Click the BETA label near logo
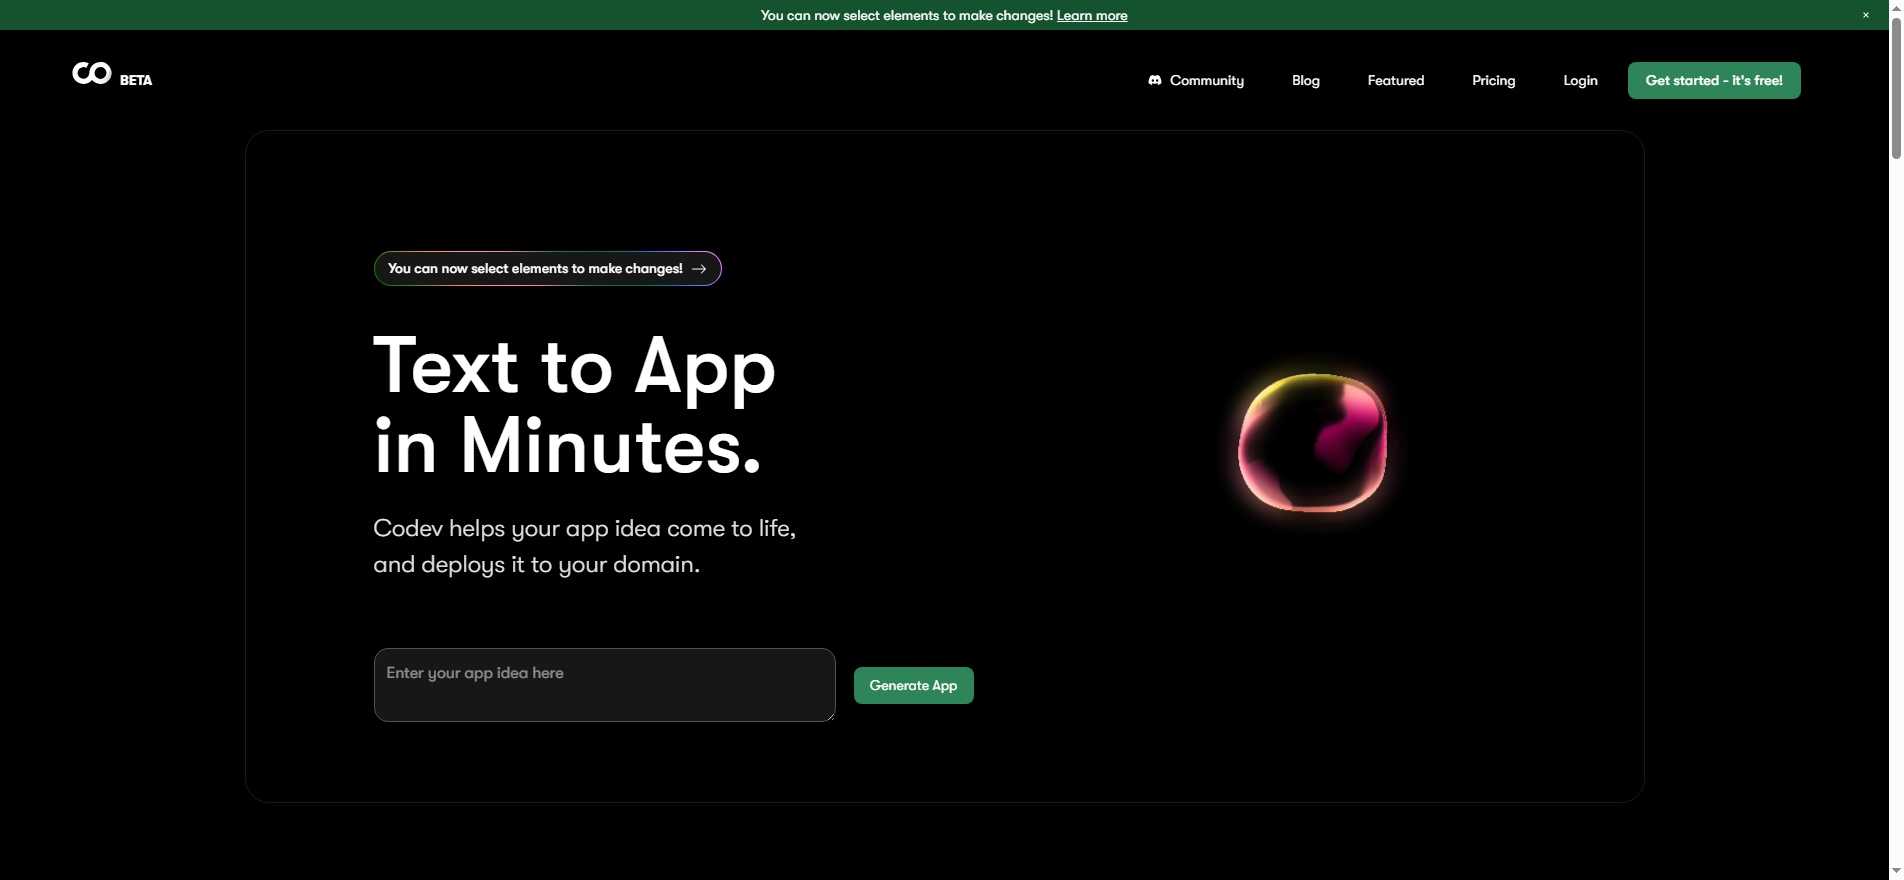The image size is (1904, 880). pos(136,80)
